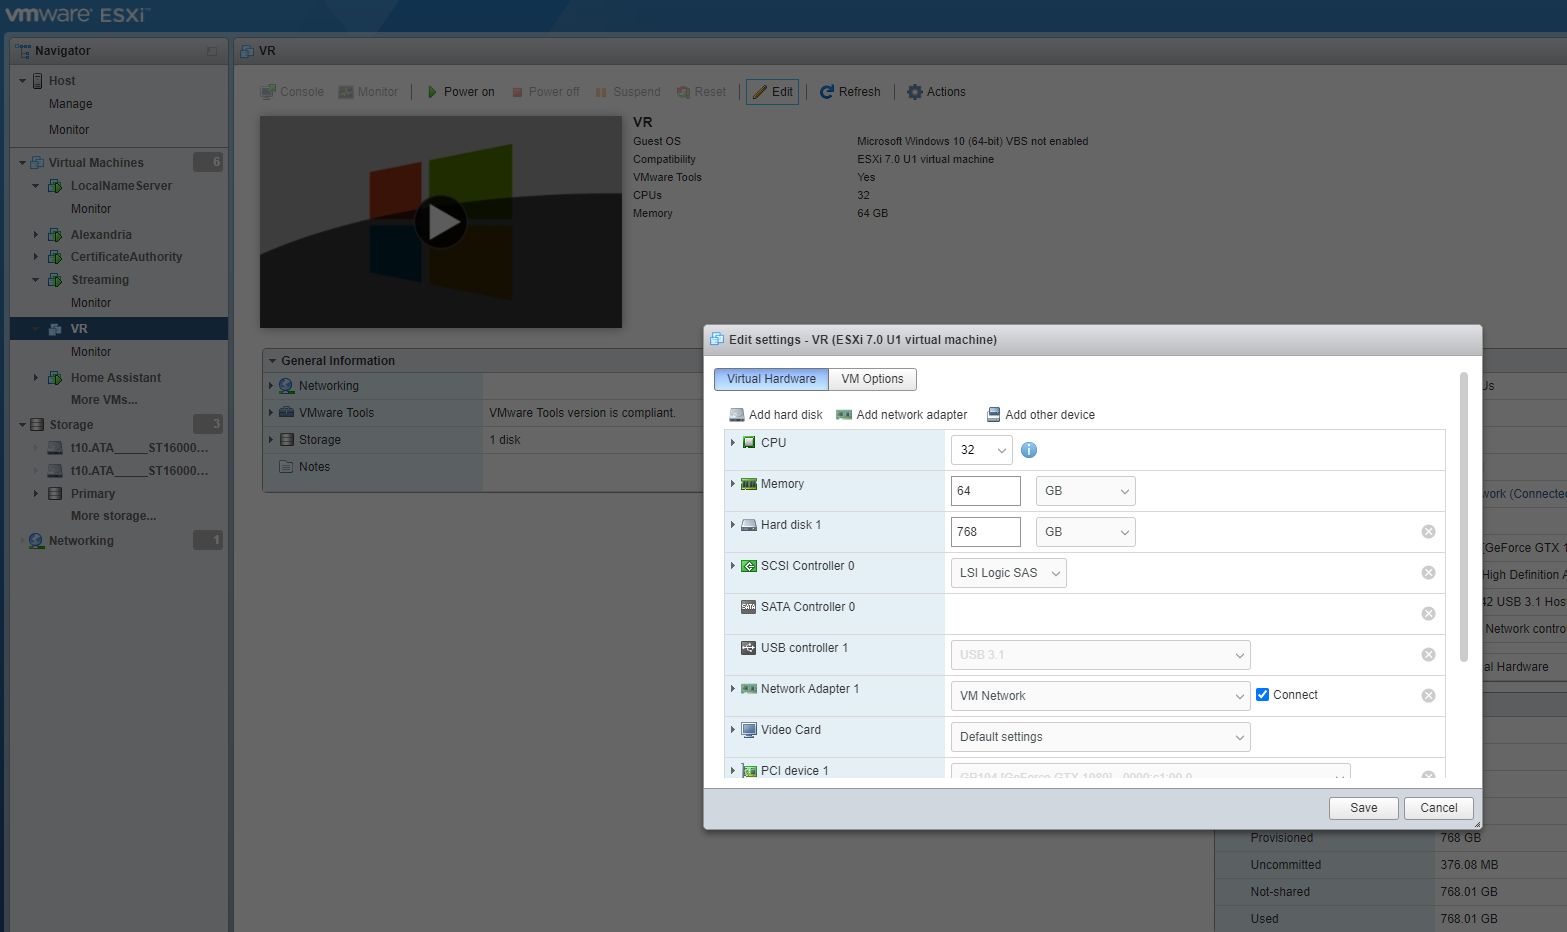The width and height of the screenshot is (1567, 932).
Task: Expand the Alexandria tree node
Action: coord(36,235)
